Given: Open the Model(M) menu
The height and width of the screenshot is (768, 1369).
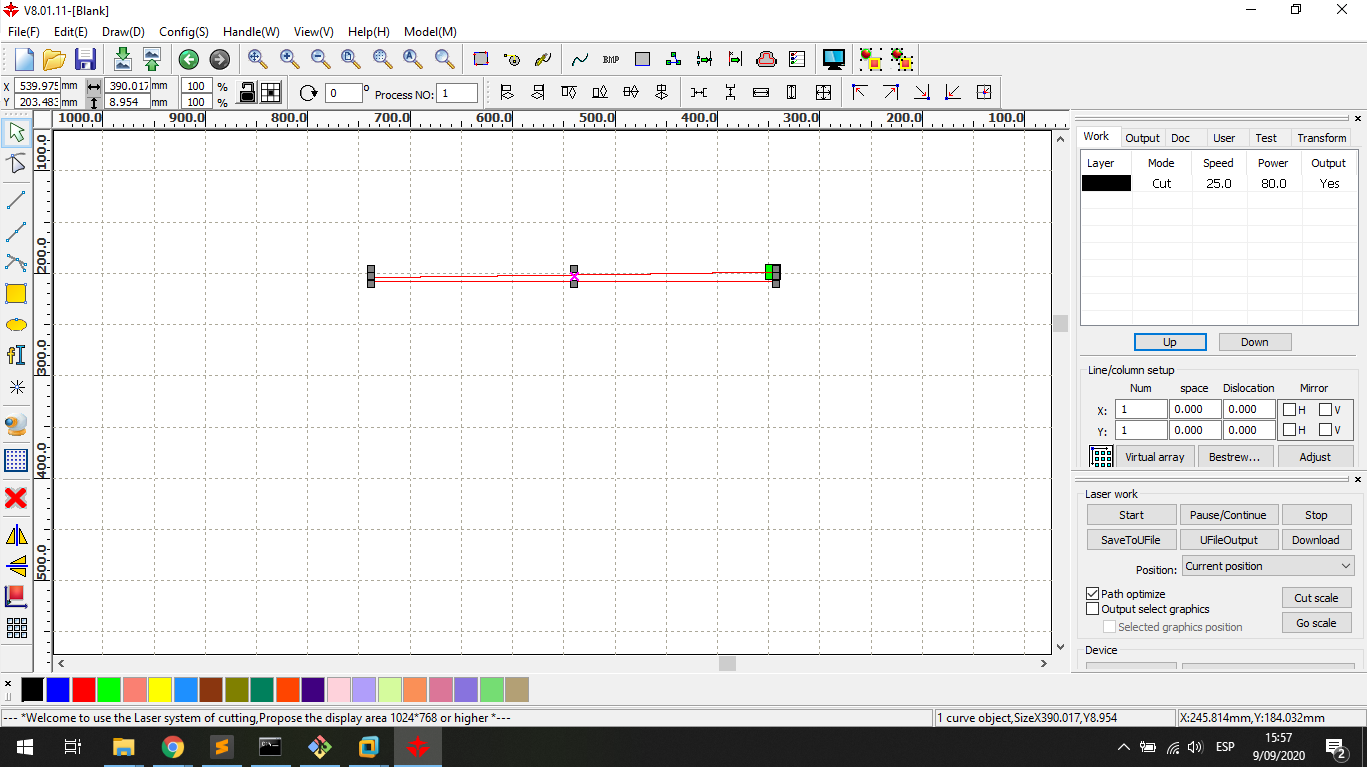Looking at the screenshot, I should point(432,32).
